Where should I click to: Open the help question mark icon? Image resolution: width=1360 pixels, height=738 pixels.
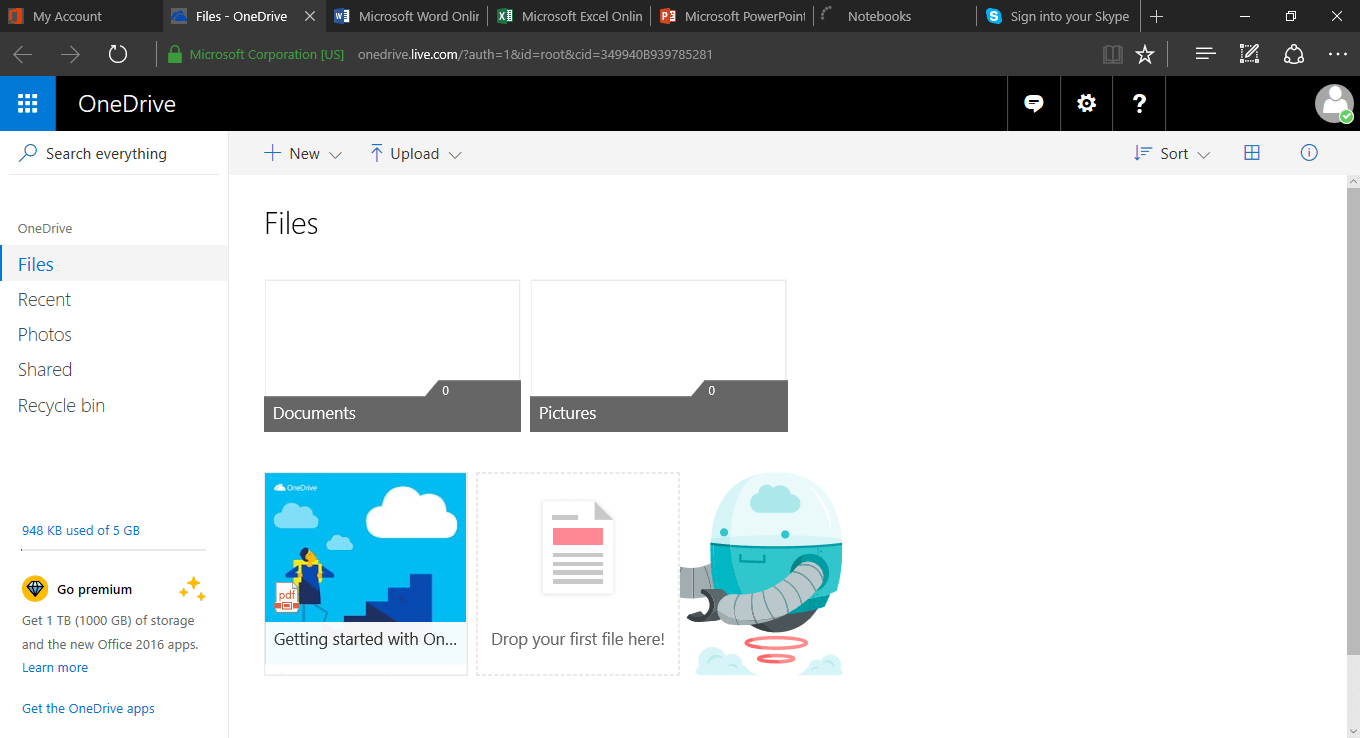(x=1139, y=103)
